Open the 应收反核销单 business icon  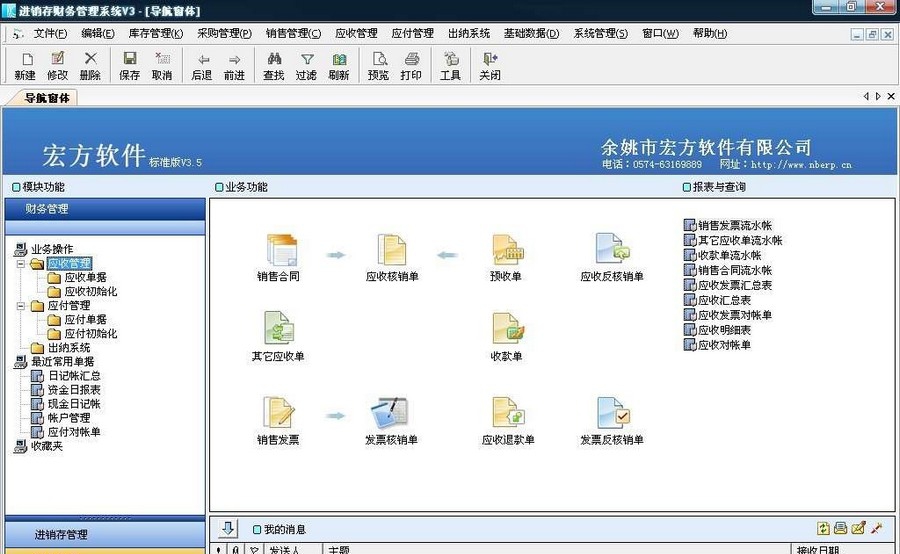point(612,249)
